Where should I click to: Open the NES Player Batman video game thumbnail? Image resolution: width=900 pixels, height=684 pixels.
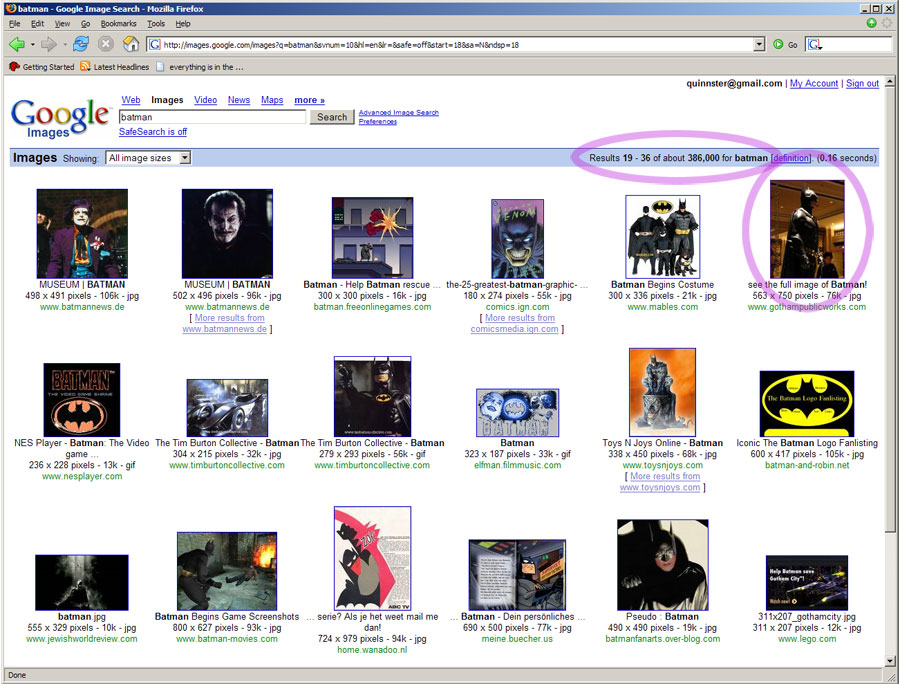[82, 400]
